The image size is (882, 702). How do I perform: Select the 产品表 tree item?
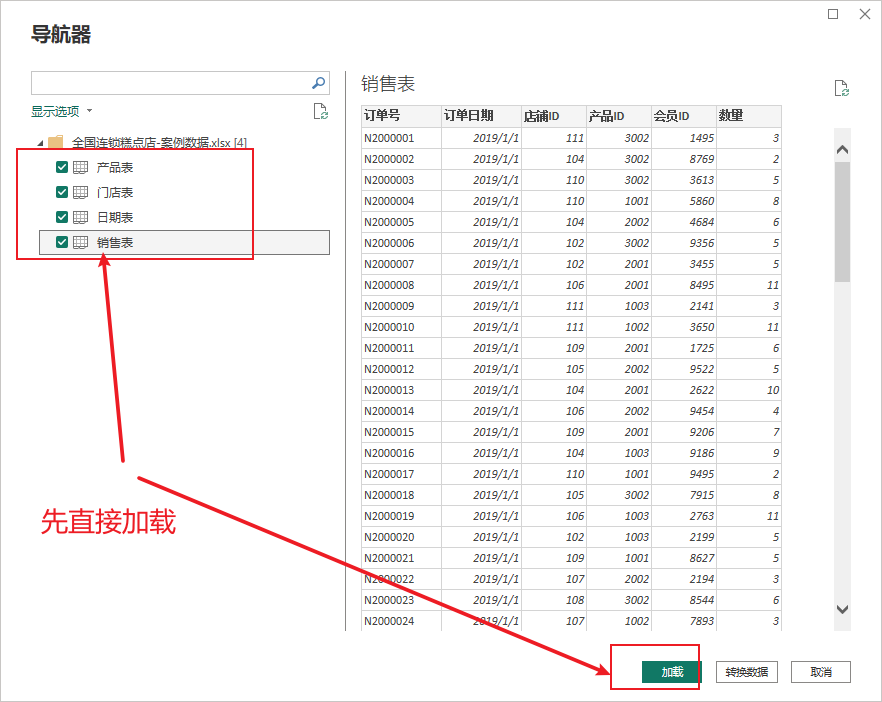click(x=115, y=167)
